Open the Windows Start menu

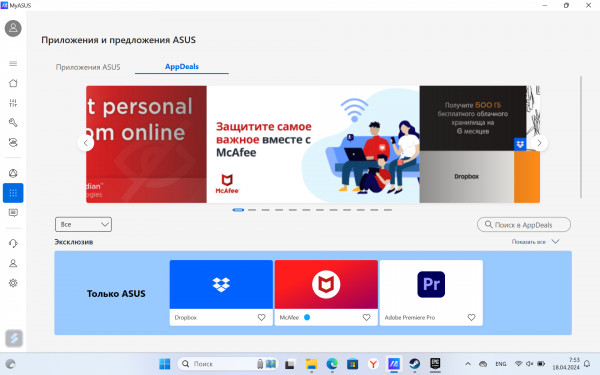[x=165, y=364]
